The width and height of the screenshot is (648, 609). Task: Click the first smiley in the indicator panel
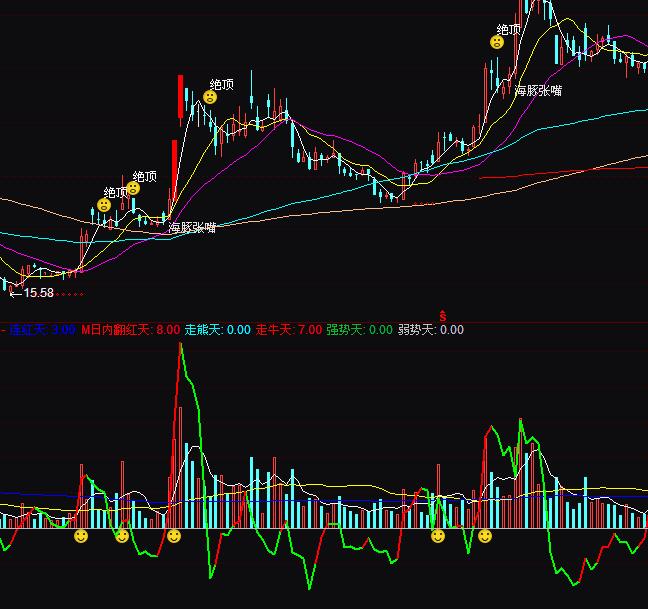point(81,537)
